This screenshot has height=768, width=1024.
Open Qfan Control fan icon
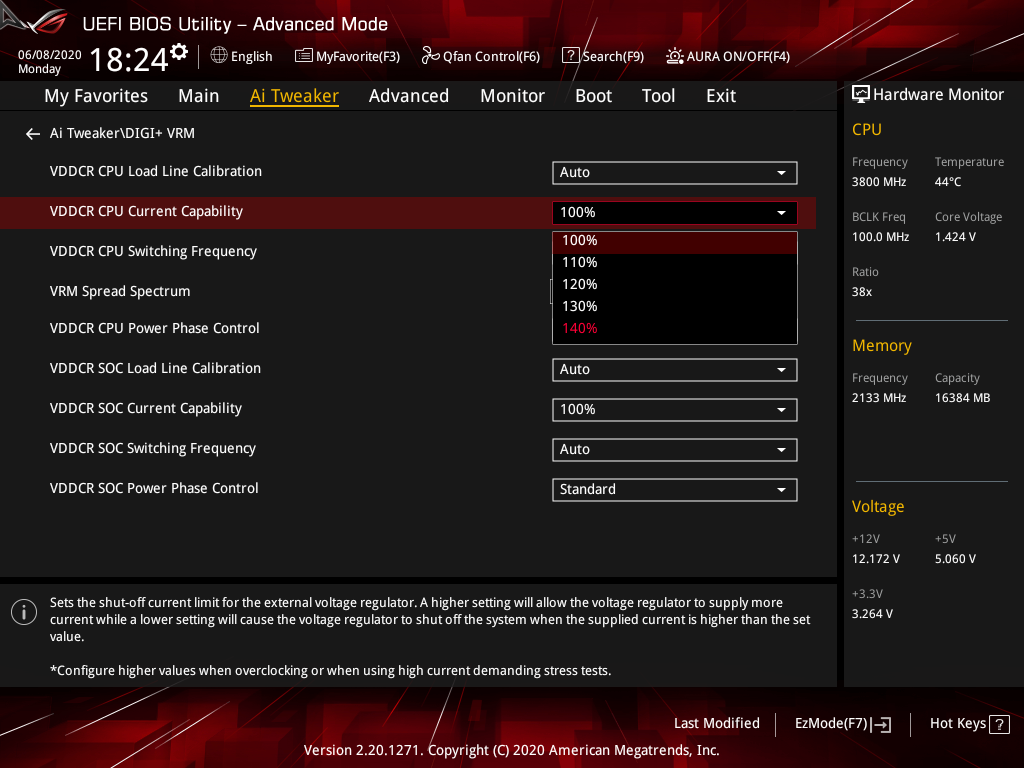(x=430, y=56)
